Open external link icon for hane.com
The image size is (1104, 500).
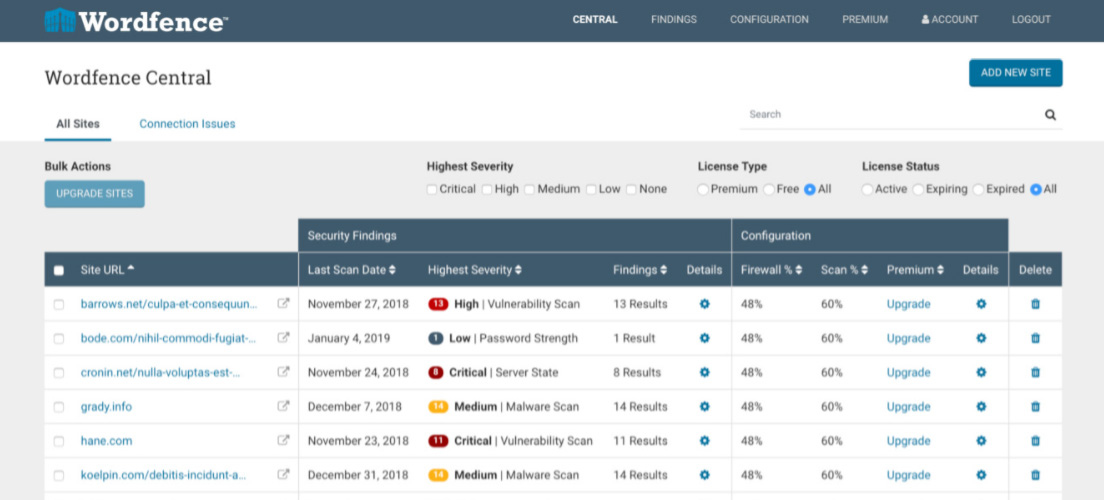pyautogui.click(x=283, y=440)
